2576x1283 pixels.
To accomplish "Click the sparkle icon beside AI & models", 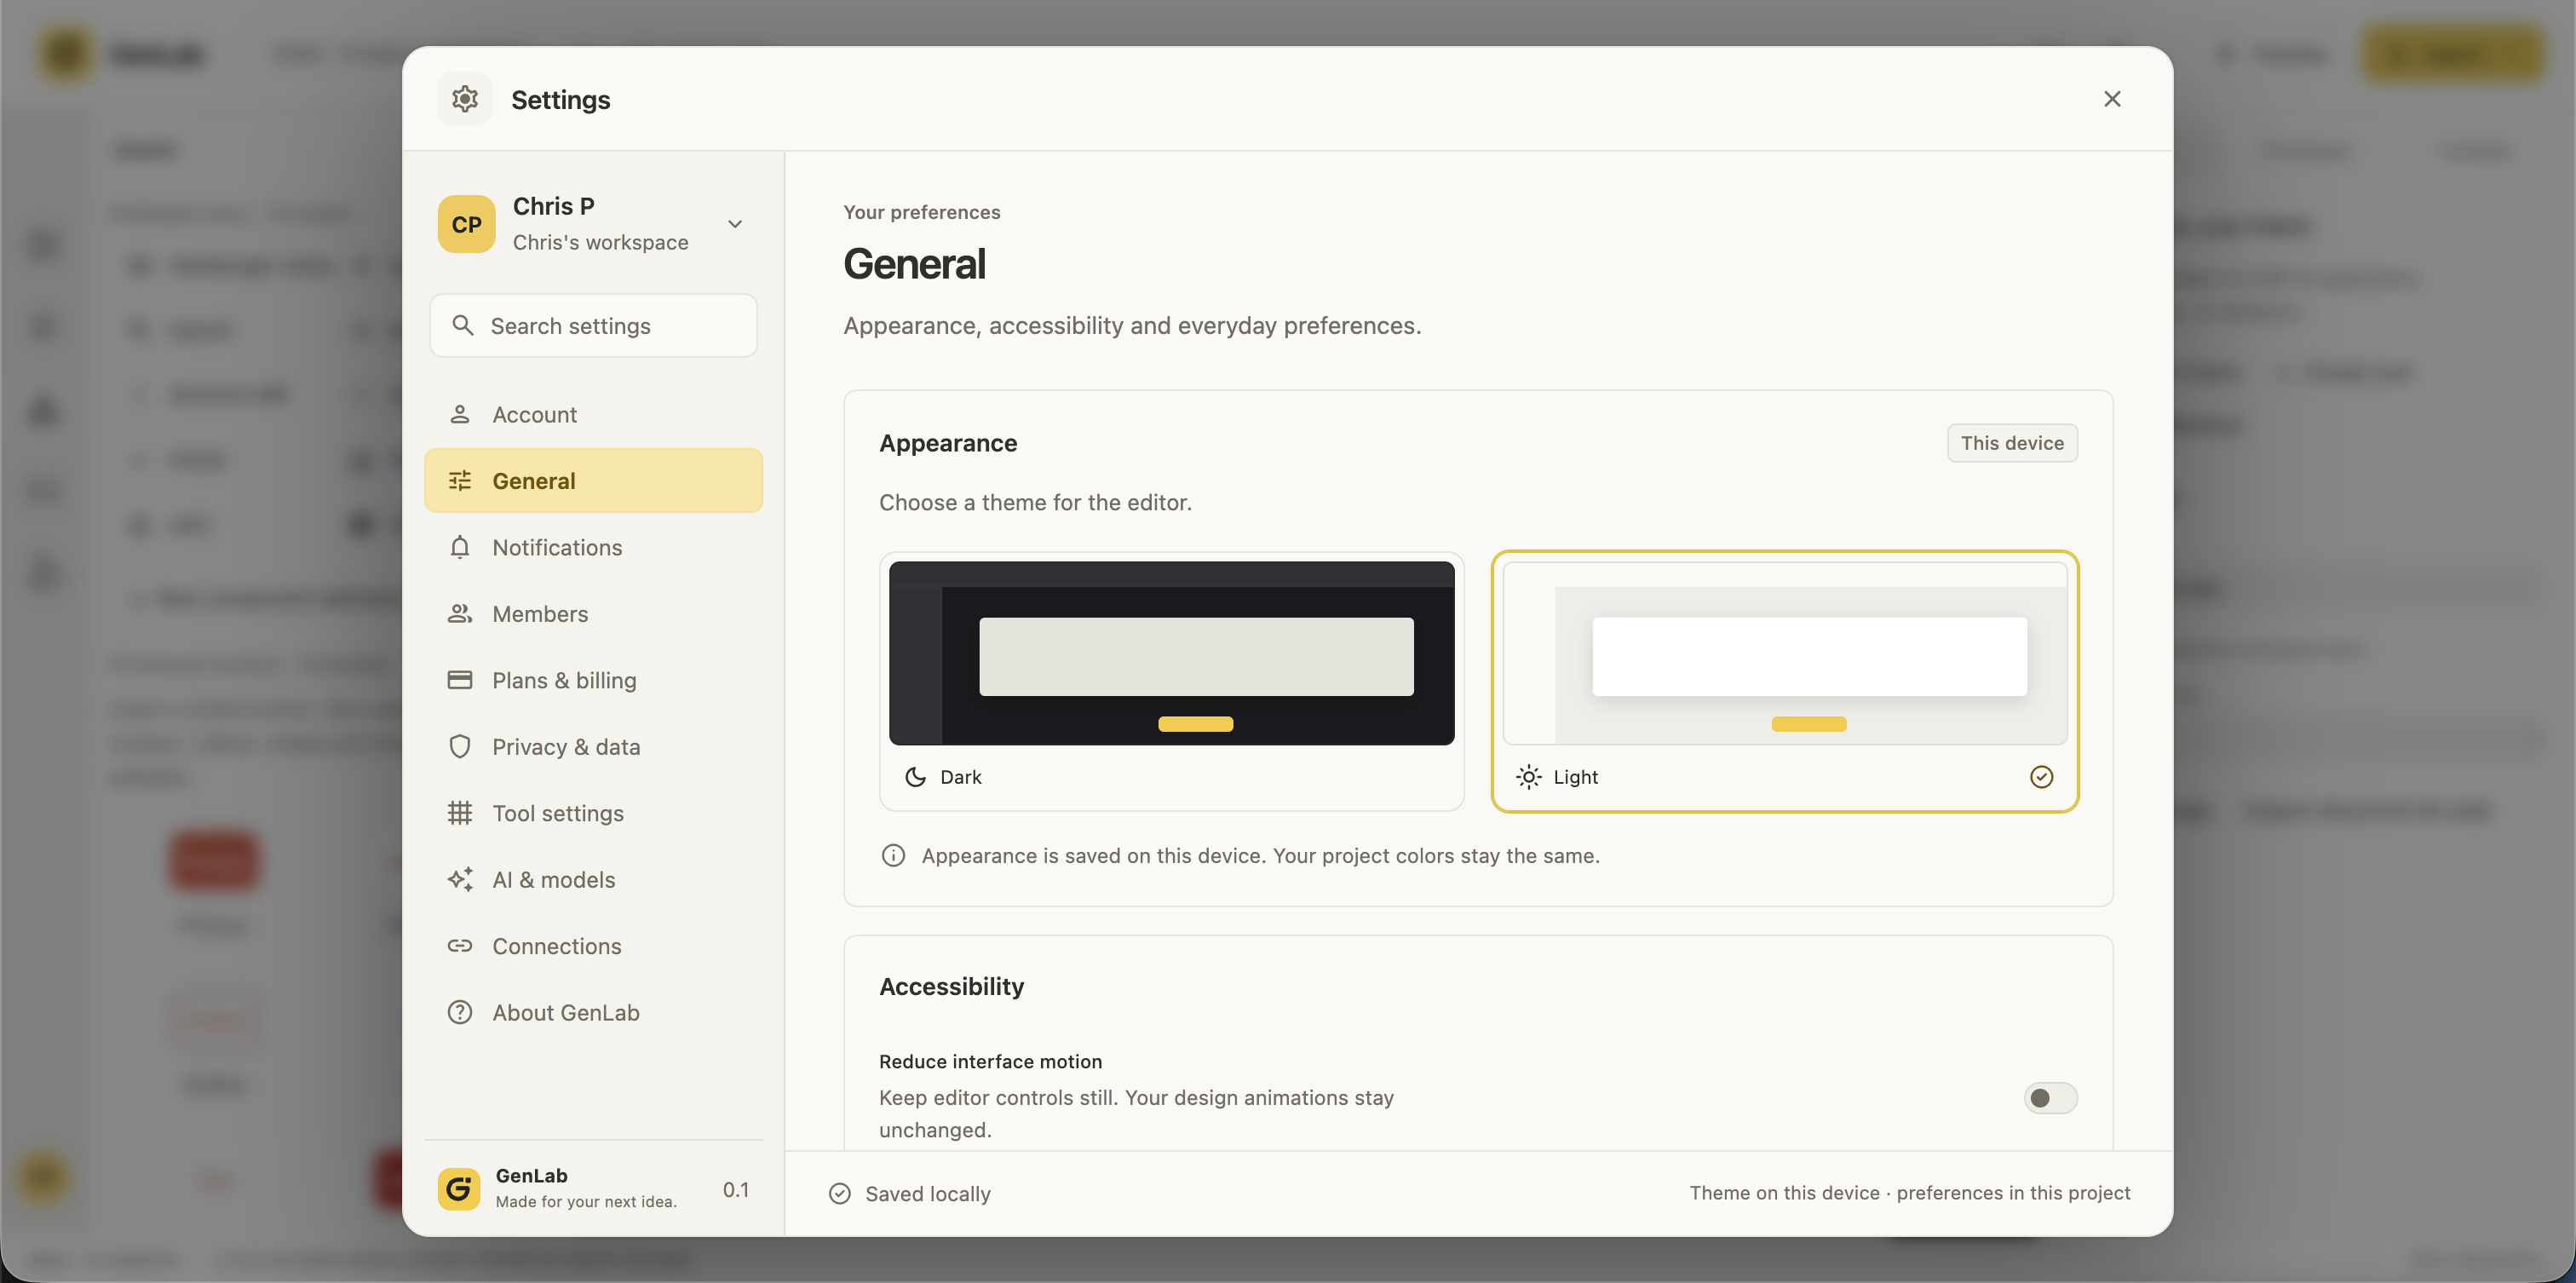I will tap(460, 880).
